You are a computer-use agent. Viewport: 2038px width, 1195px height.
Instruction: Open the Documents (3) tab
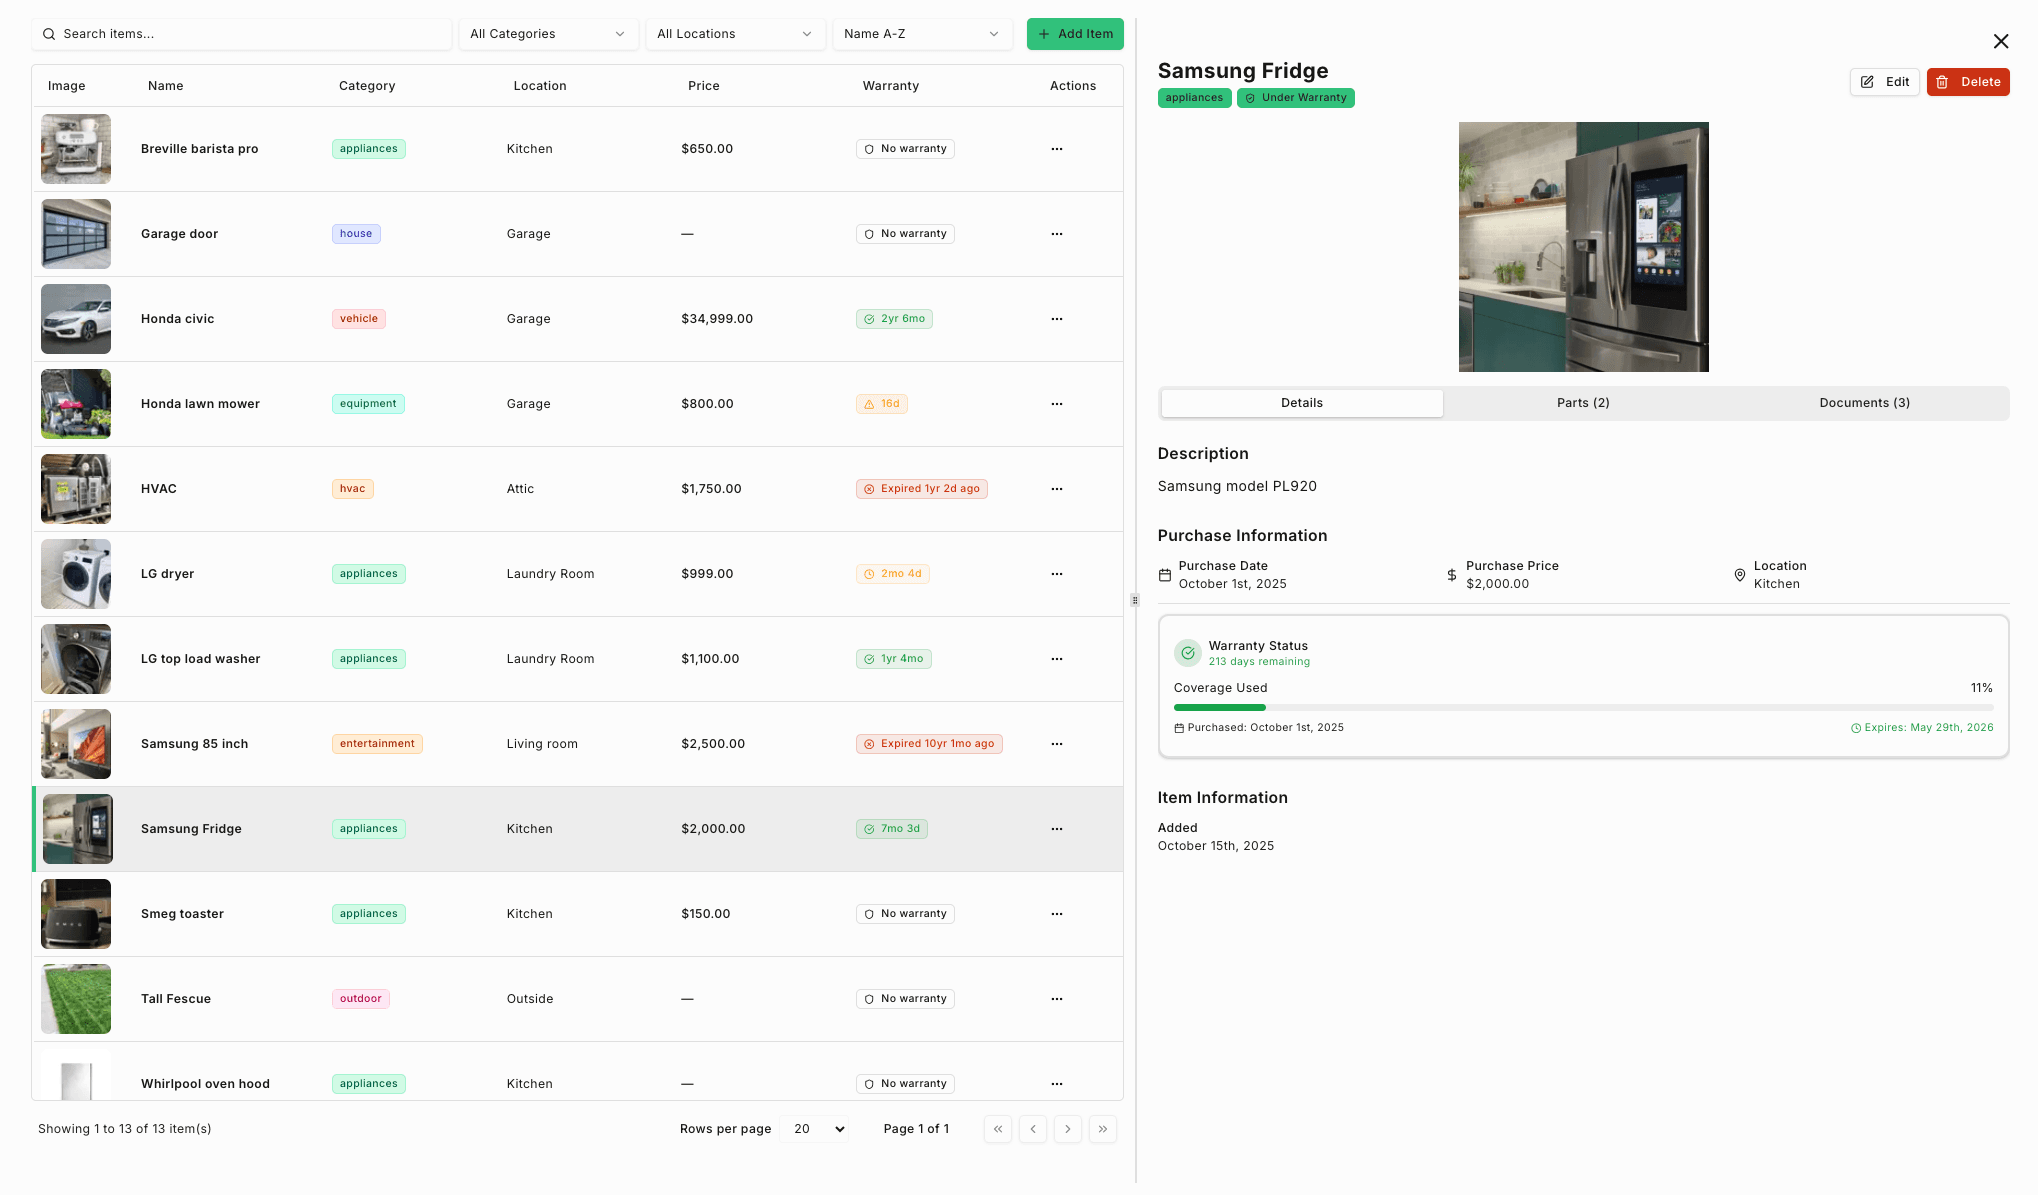pos(1864,402)
